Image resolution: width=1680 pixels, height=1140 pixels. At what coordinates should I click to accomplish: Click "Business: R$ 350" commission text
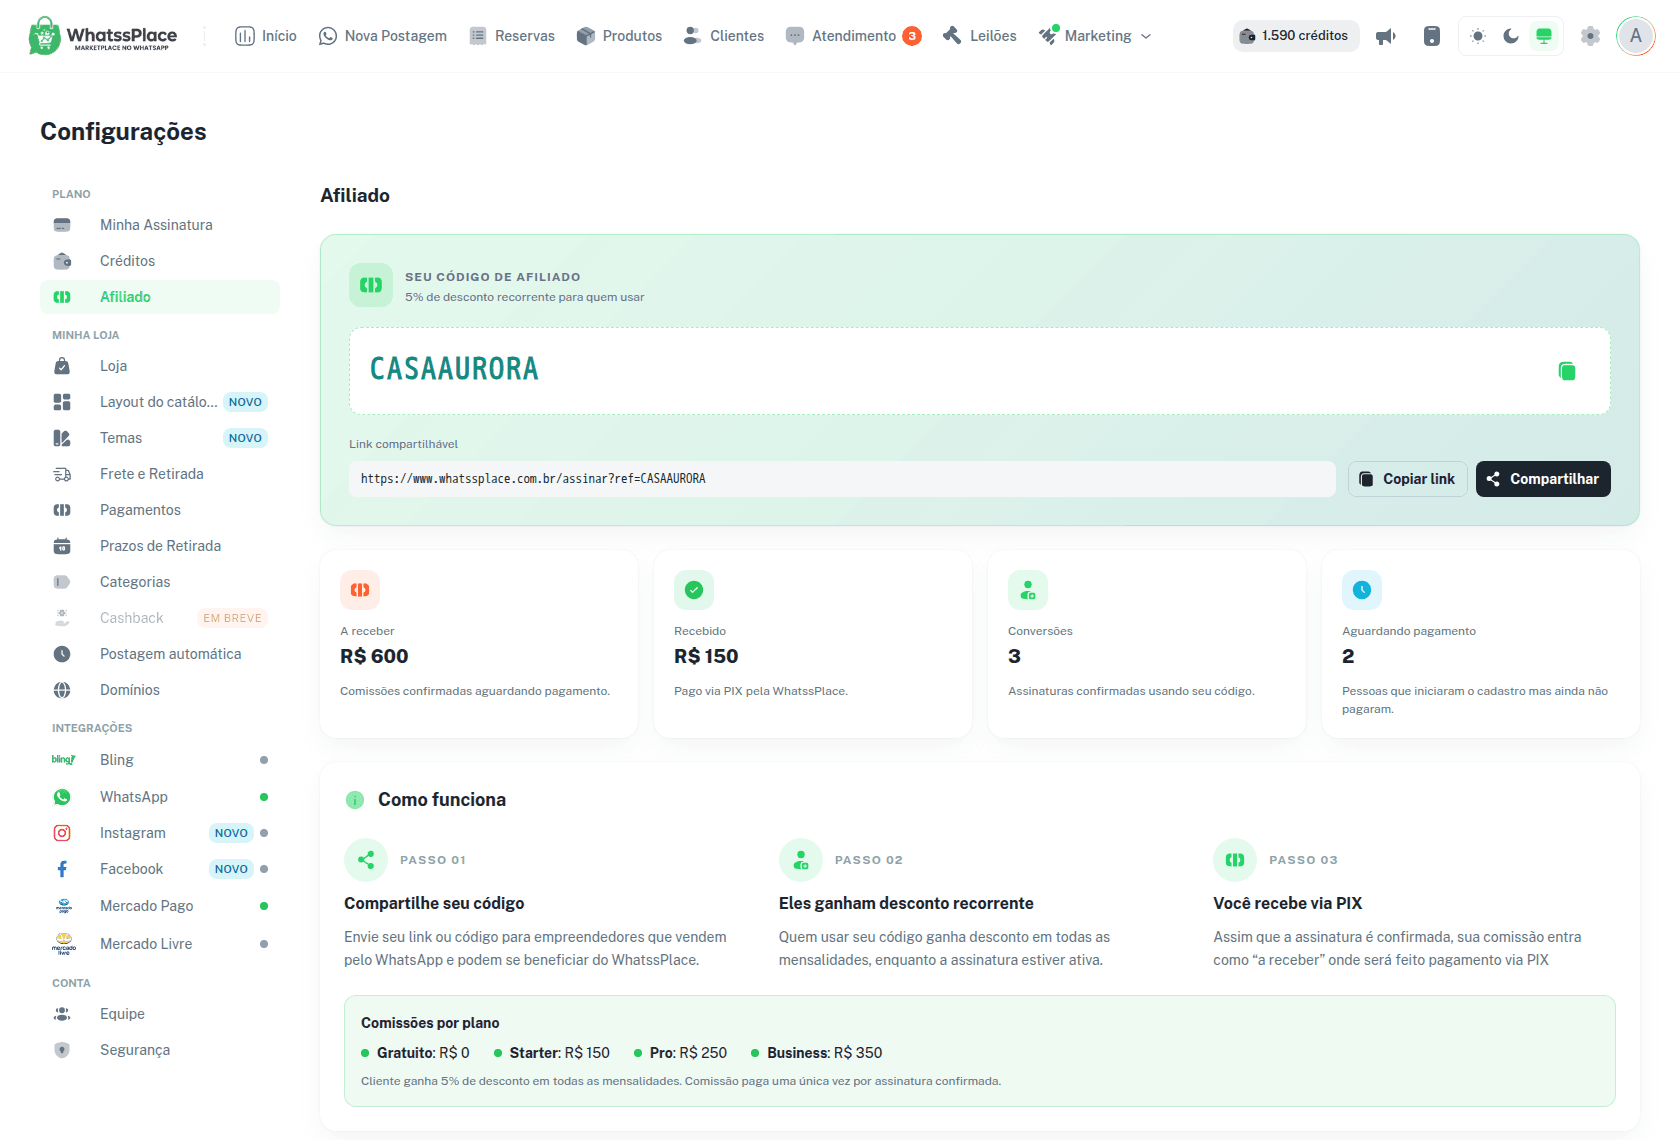point(824,1053)
